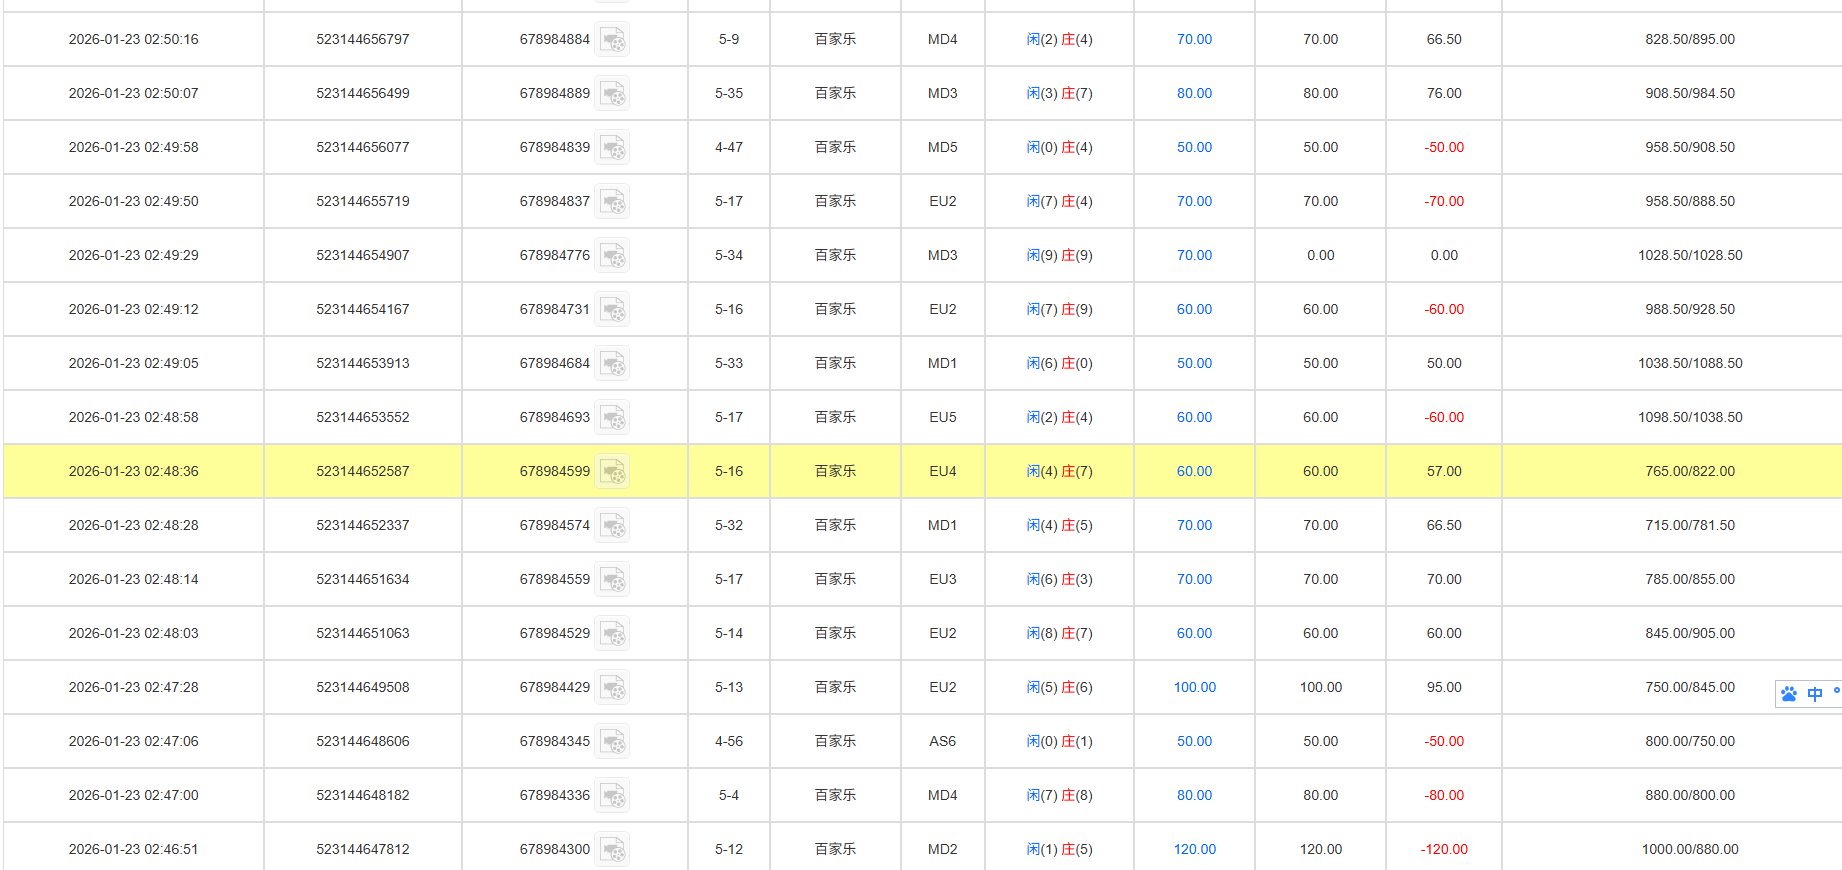Viewport: 1842px width, 870px height.
Task: Select order number 523144656499
Action: tap(363, 94)
